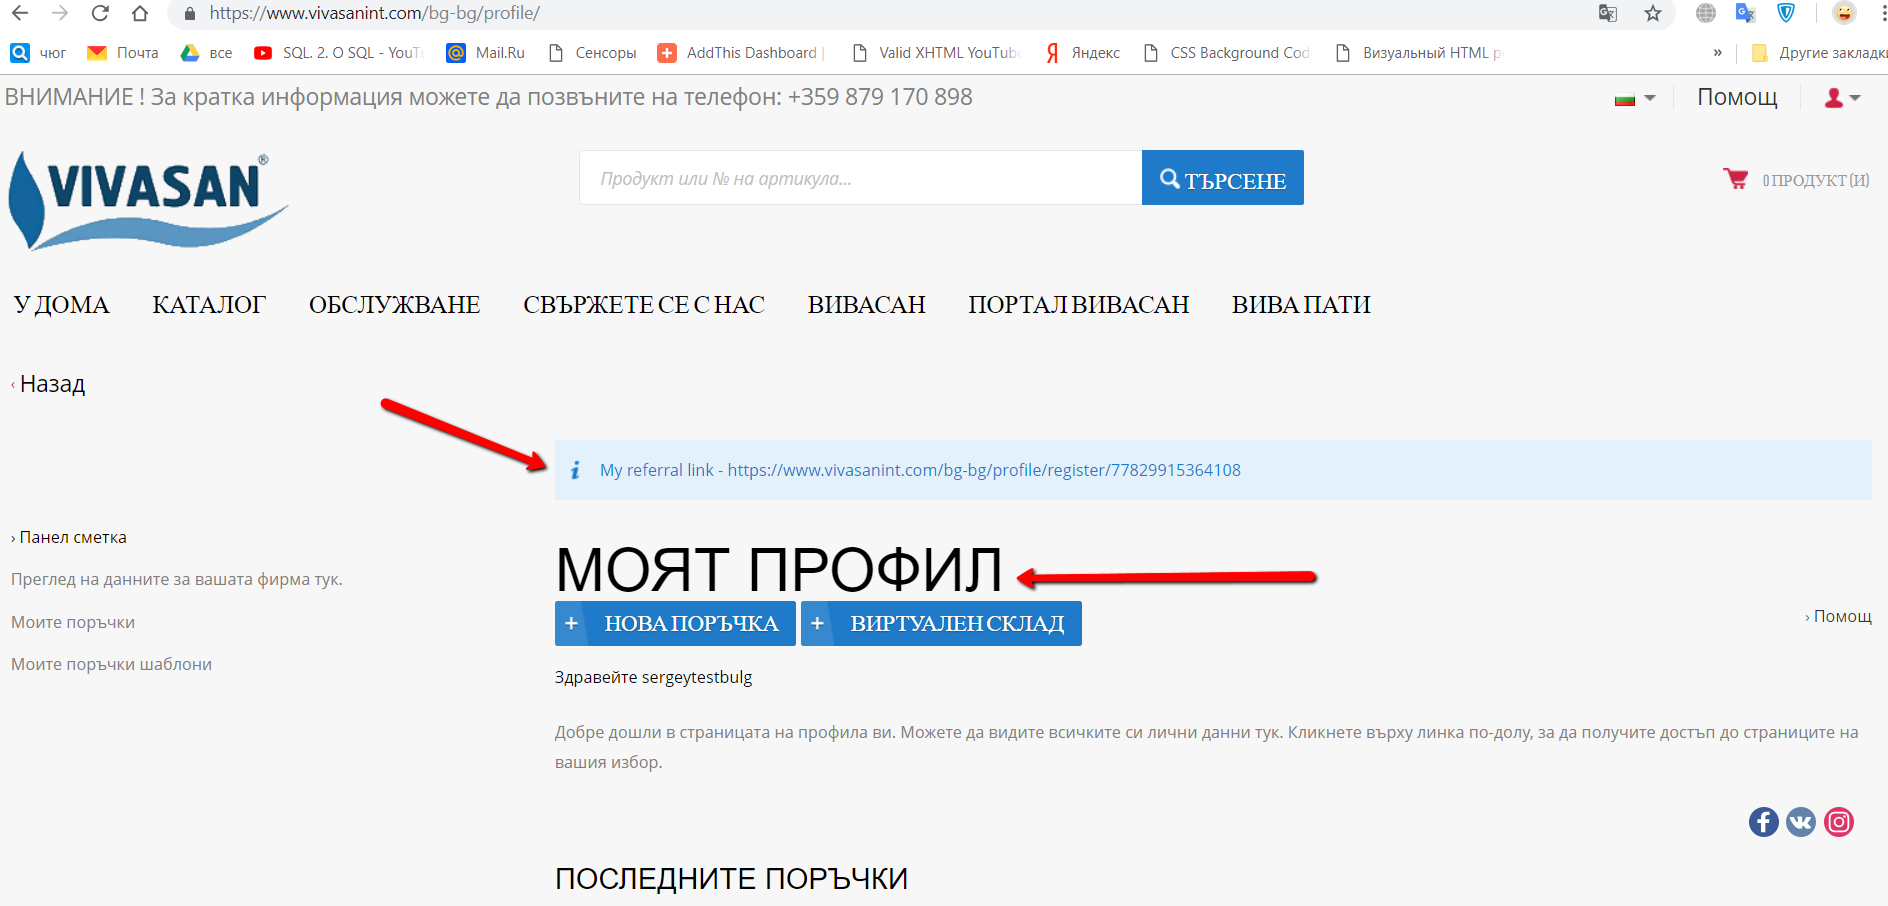The height and width of the screenshot is (906, 1888).
Task: Open the Mail.Ru bookmark
Action: pos(485,53)
